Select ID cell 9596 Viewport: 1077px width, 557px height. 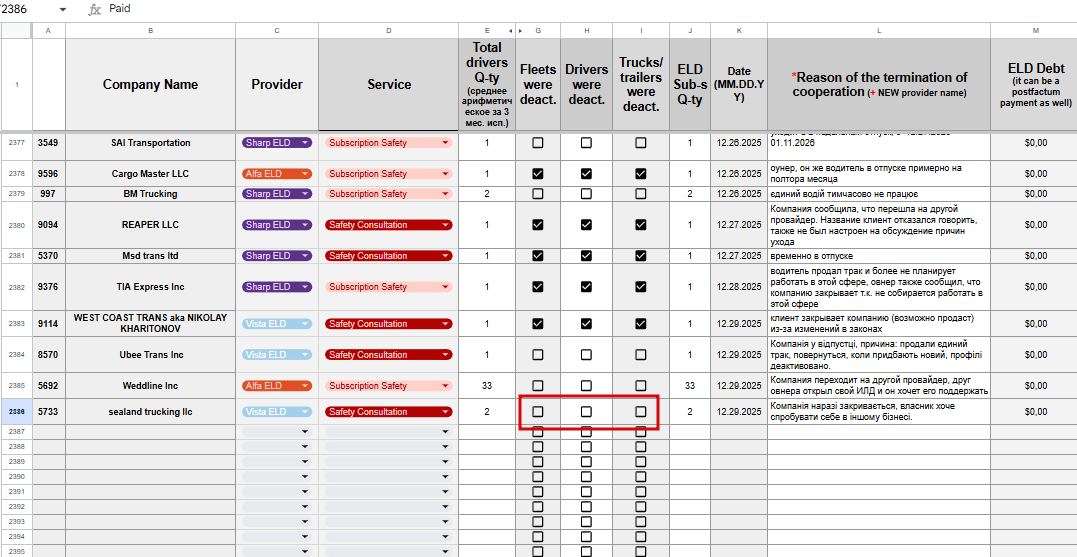click(48, 174)
